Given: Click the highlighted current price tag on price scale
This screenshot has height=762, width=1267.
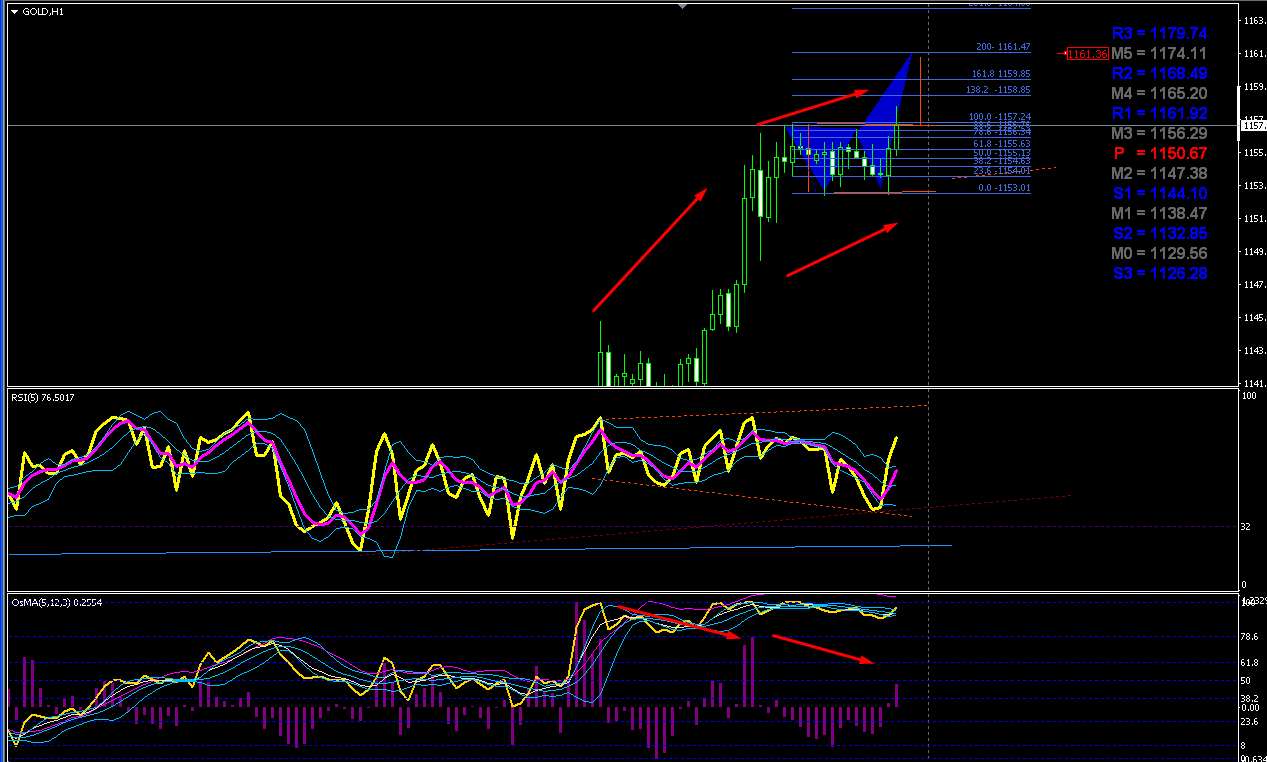Looking at the screenshot, I should click(x=1254, y=124).
